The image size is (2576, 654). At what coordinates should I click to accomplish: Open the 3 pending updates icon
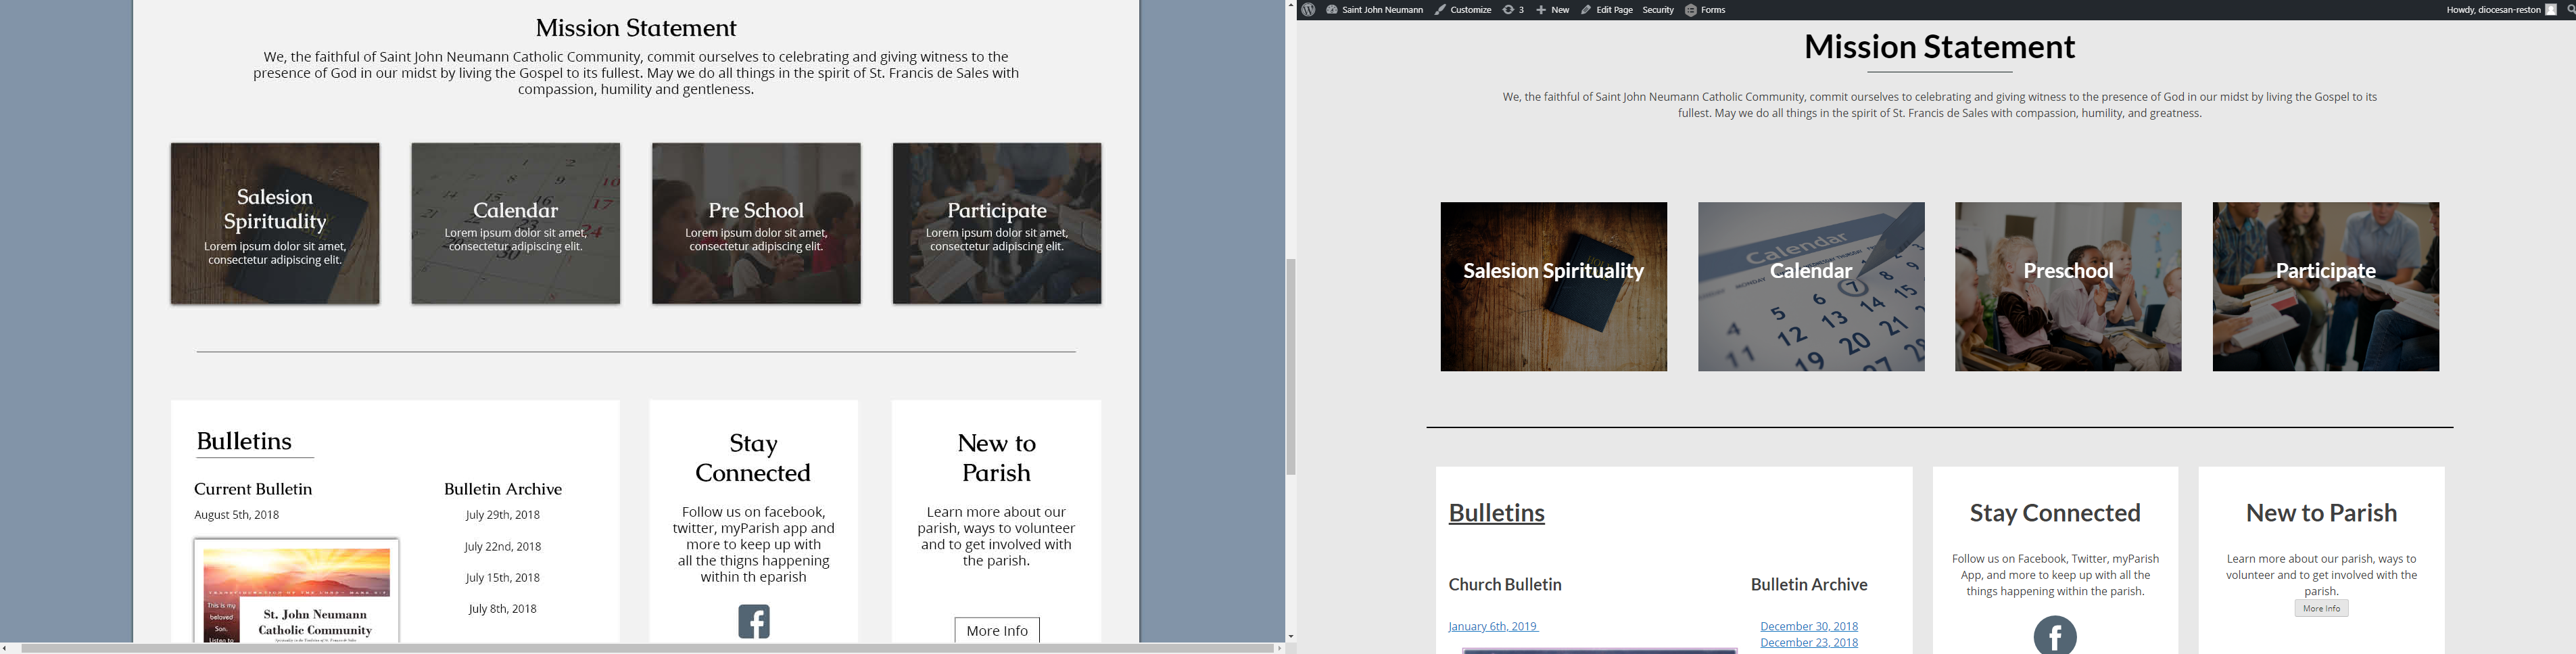tap(1513, 10)
